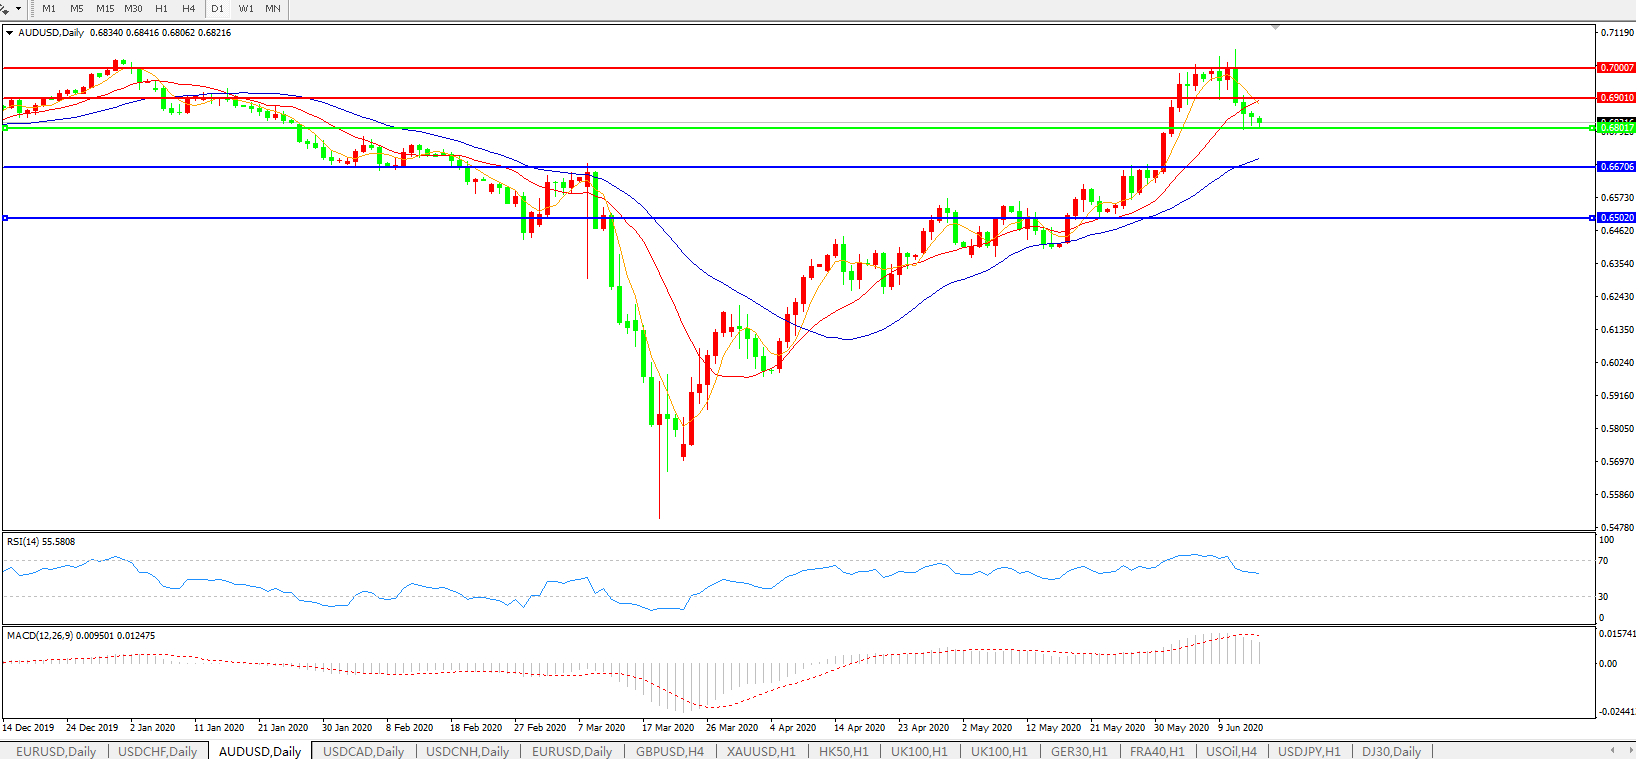Viewport: 1636px width, 759px height.
Task: Open the dropdown arrow next to the drawing tool
Action: pos(18,9)
